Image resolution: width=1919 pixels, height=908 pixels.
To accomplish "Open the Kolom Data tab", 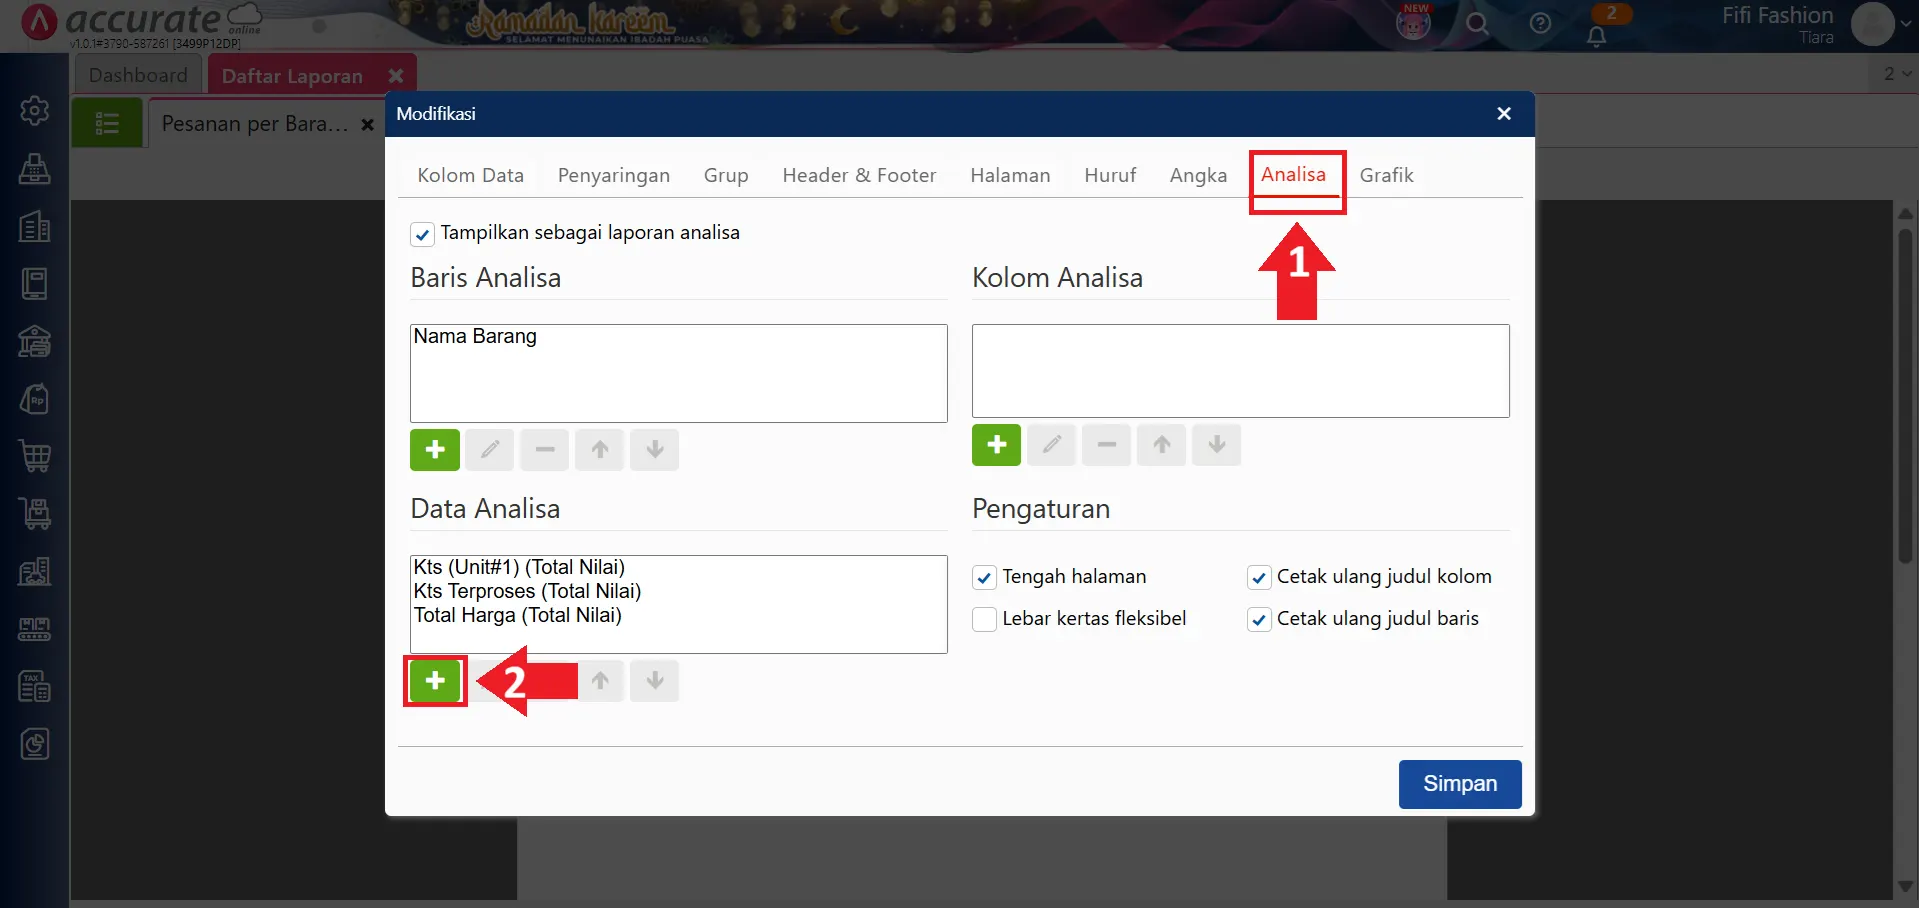I will pos(470,175).
